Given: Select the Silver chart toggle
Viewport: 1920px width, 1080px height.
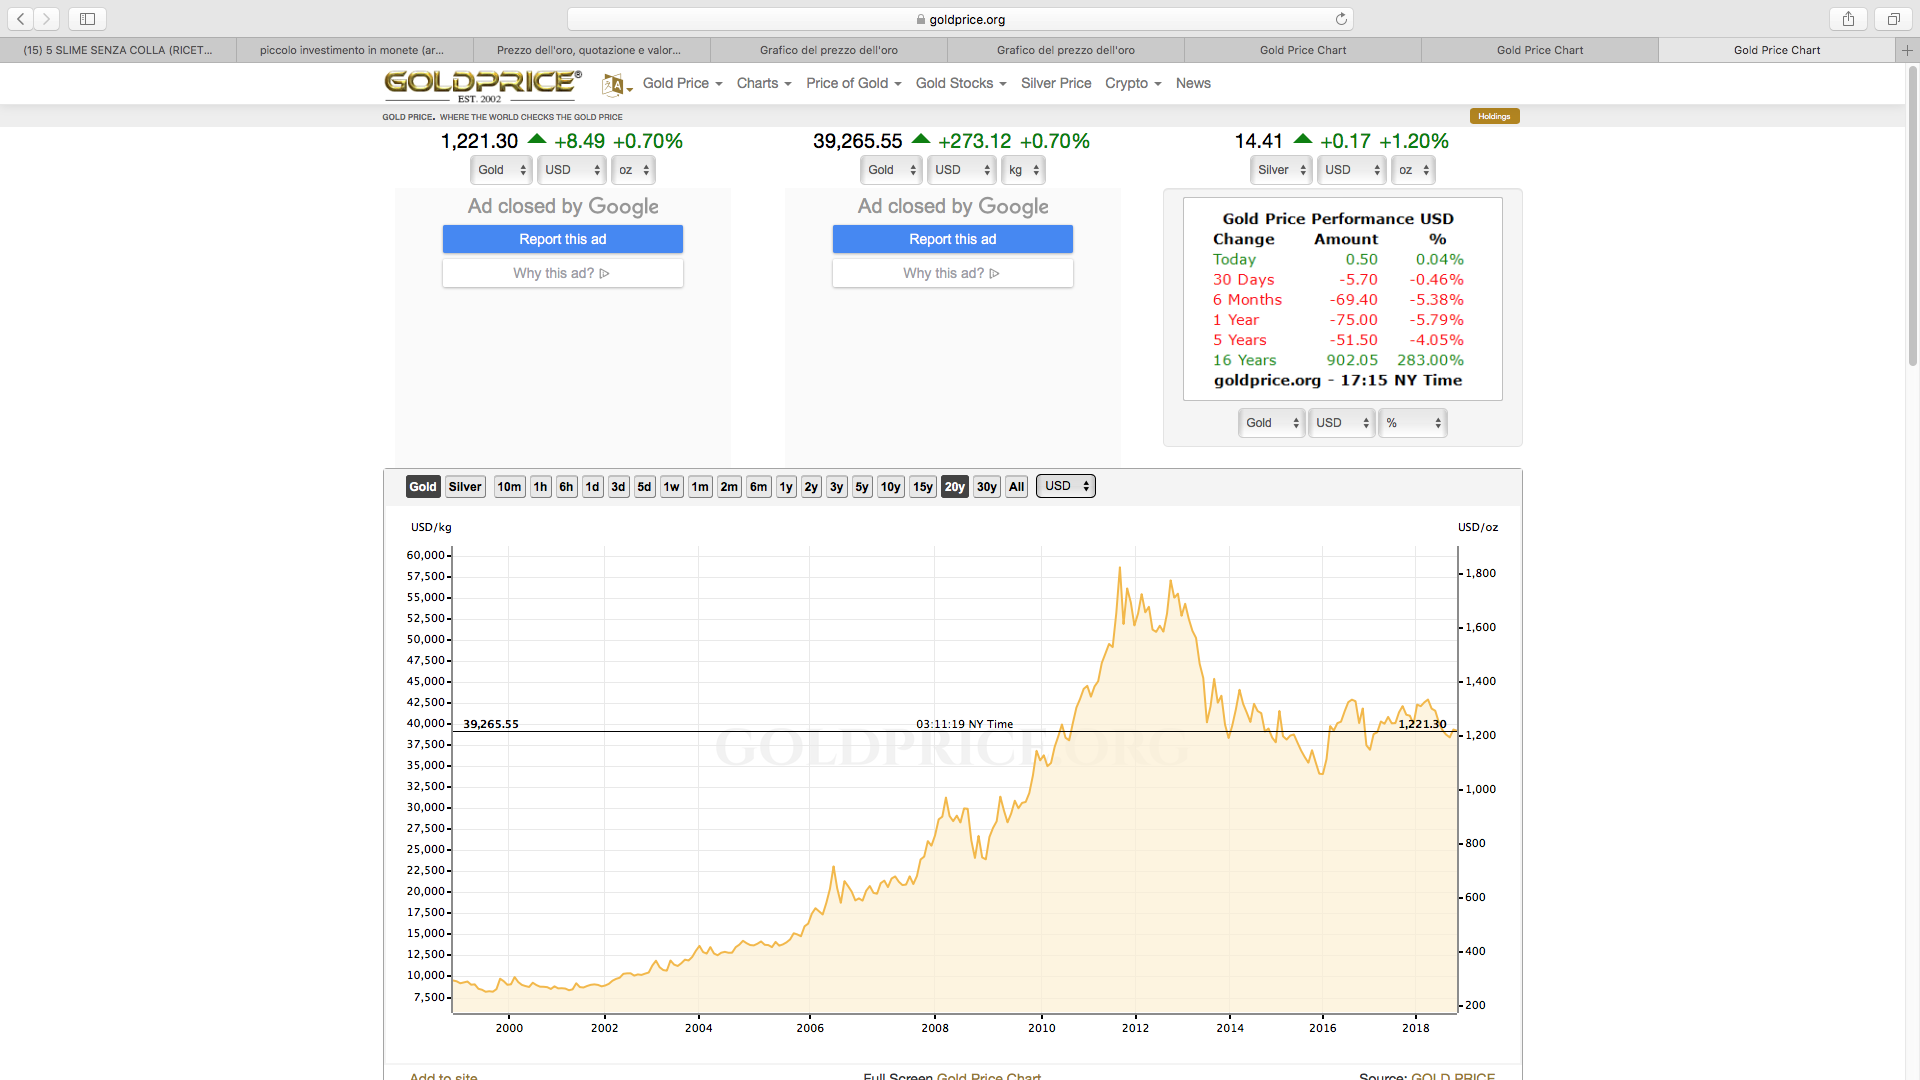Looking at the screenshot, I should (x=465, y=487).
